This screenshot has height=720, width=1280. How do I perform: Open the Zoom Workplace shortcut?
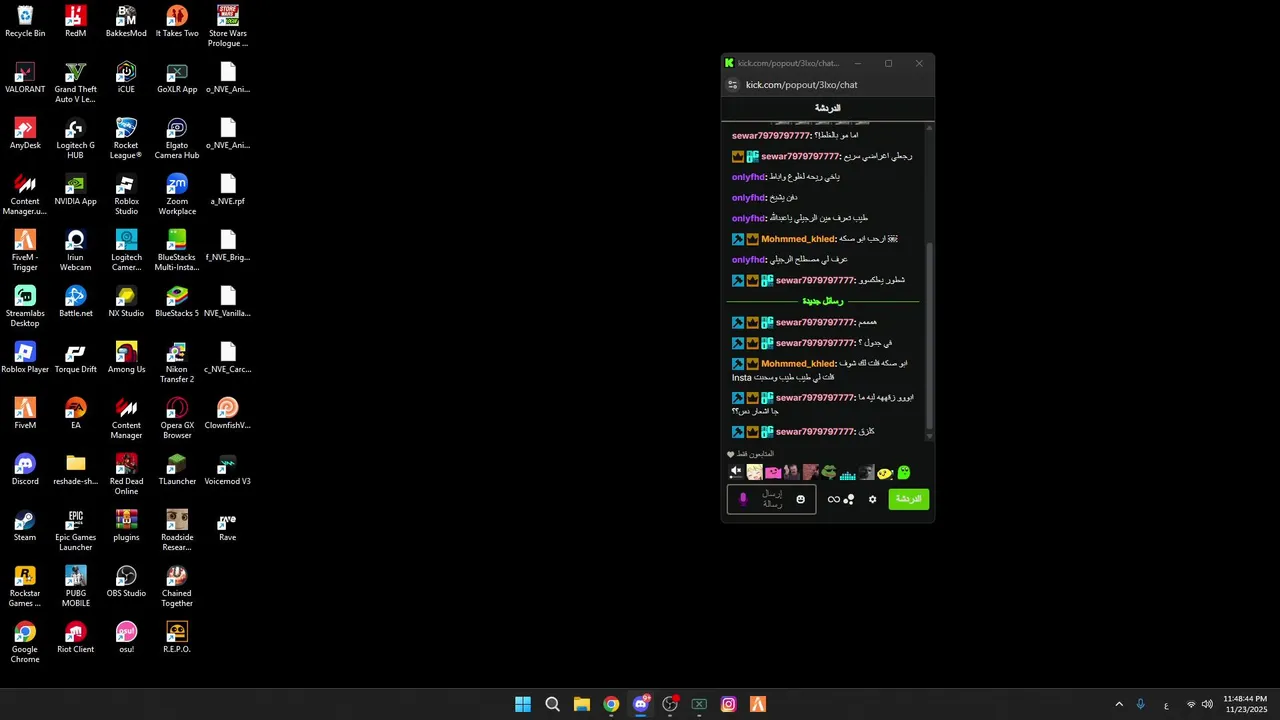tap(177, 194)
